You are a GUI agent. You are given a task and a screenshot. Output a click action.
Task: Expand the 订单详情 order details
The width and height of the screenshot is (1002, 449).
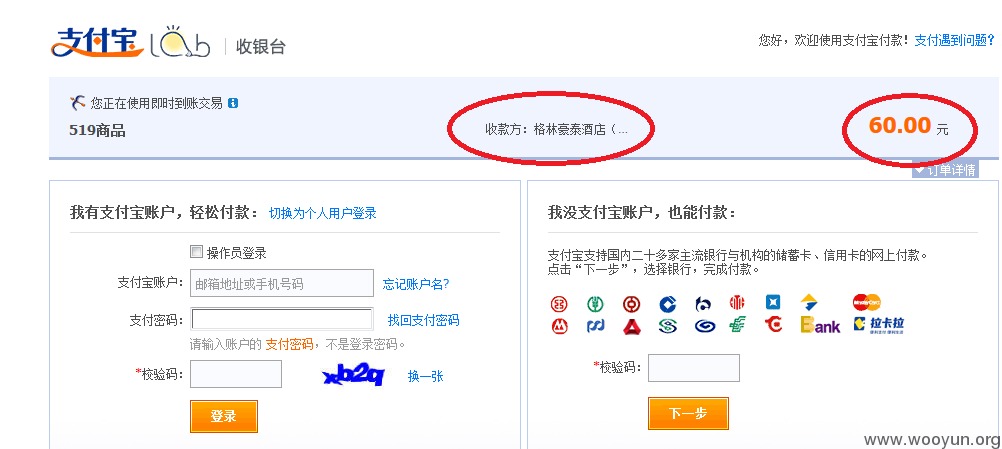(x=945, y=170)
